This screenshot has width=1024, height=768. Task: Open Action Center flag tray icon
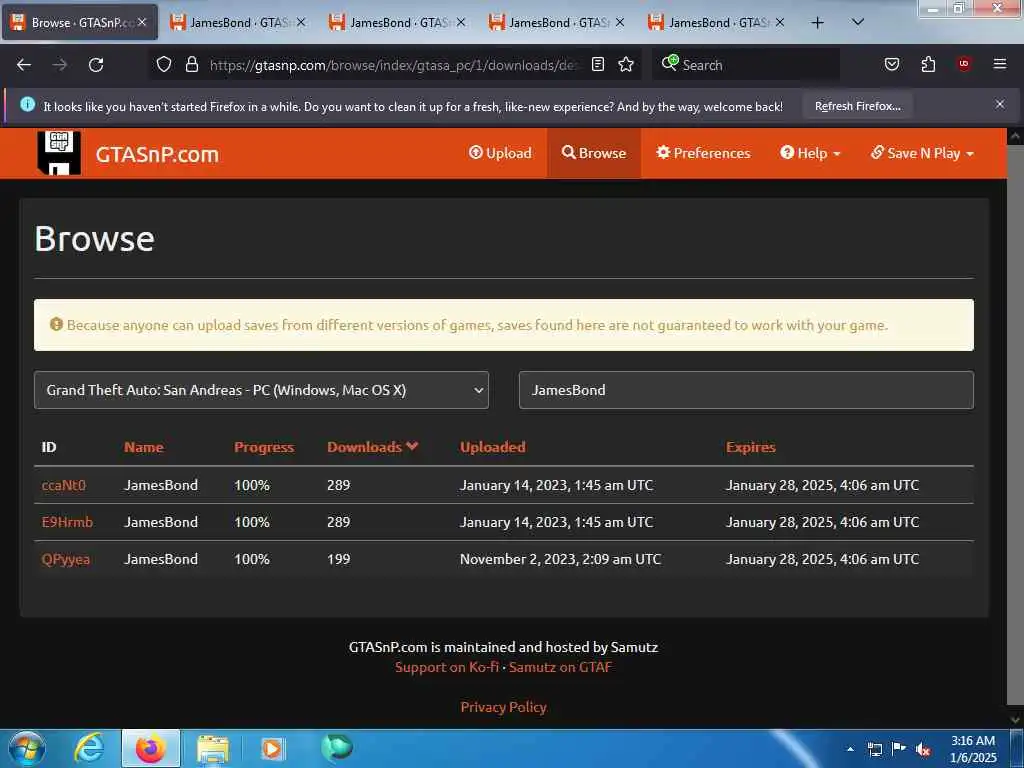click(x=899, y=749)
